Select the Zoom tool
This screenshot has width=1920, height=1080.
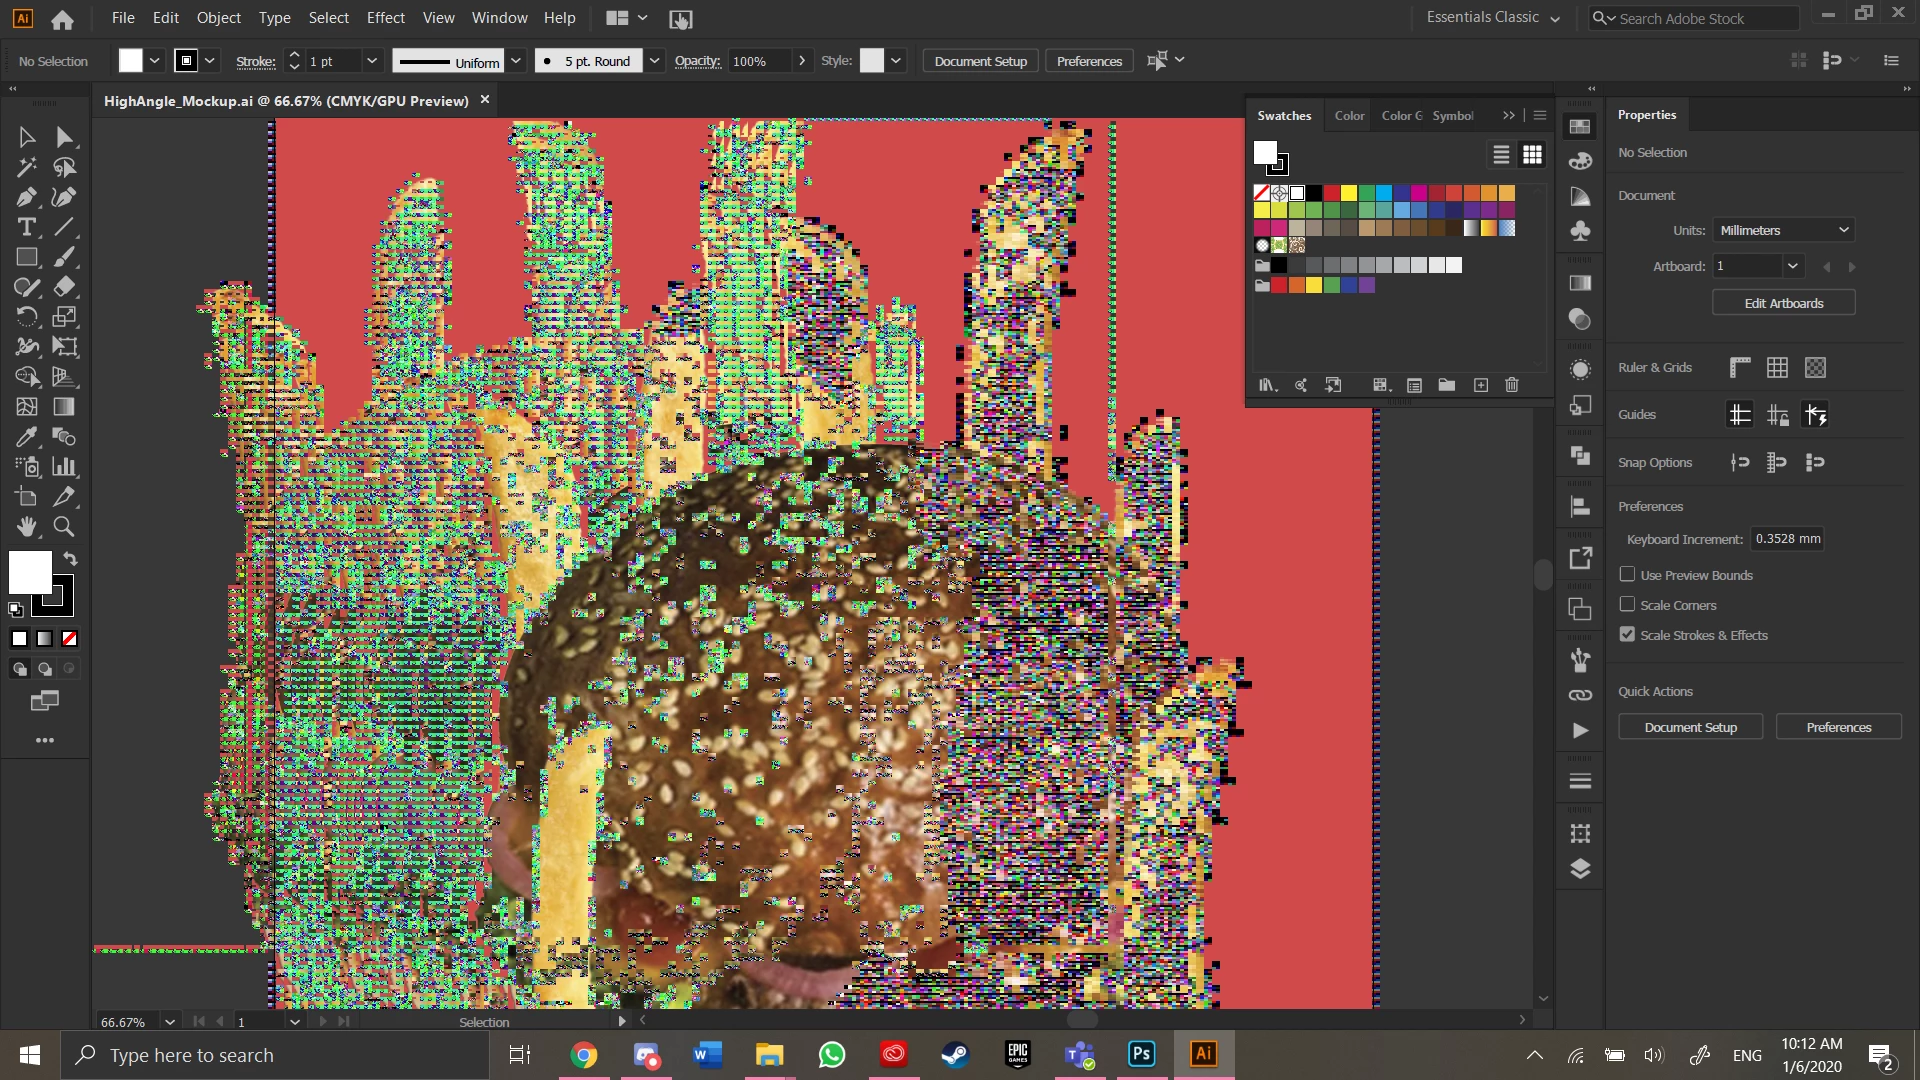64,527
